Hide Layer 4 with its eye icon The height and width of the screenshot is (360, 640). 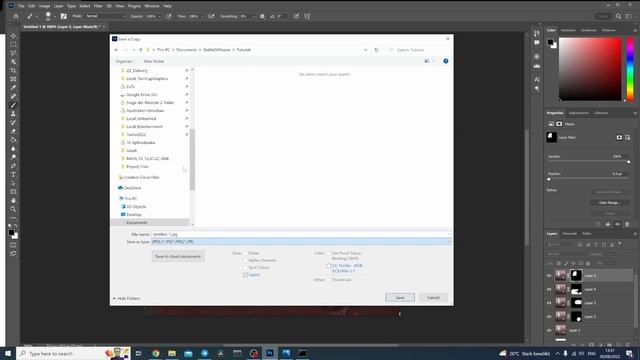point(549,289)
